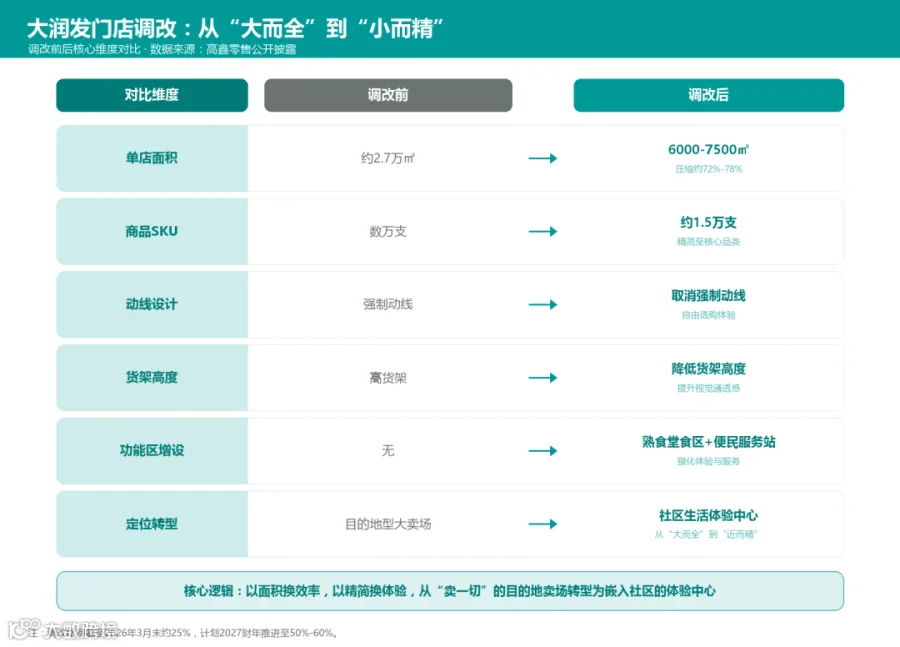The width and height of the screenshot is (900, 647).
Task: Click the 动线设计 row label
Action: 152,304
